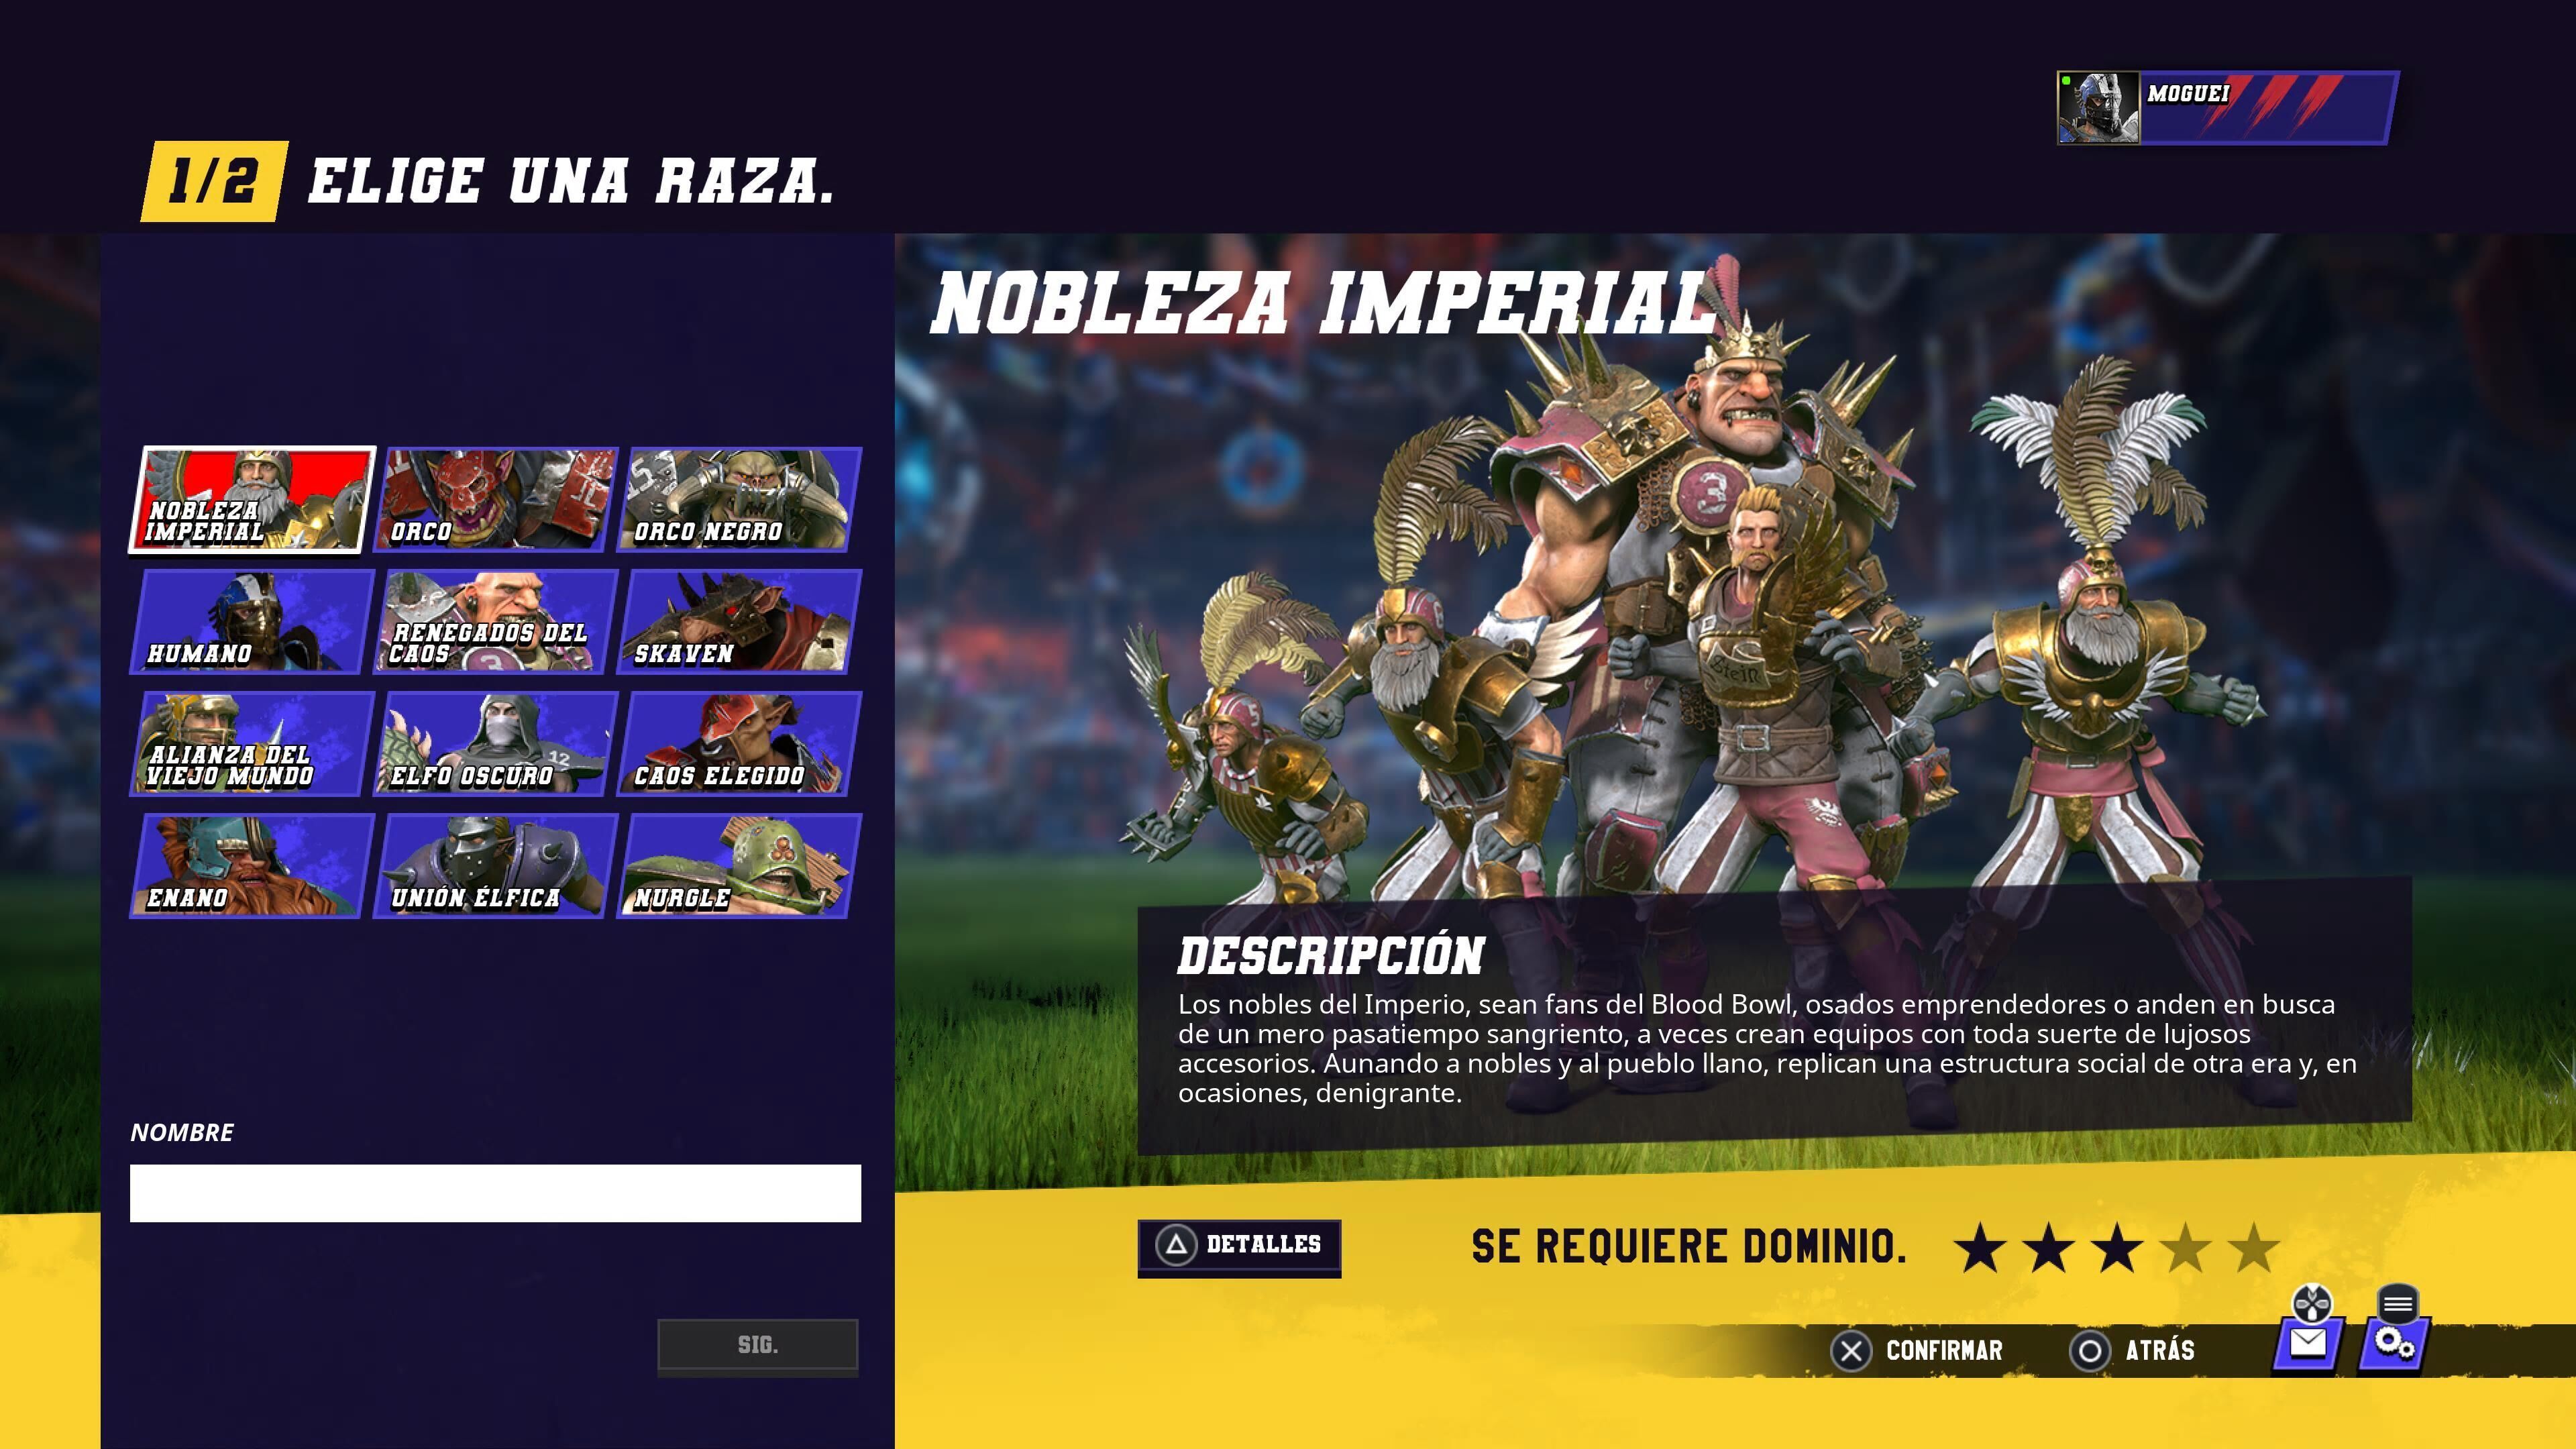Select the Elfo Oscuro race tile
Image resolution: width=2576 pixels, height=1449 pixels.
point(495,743)
